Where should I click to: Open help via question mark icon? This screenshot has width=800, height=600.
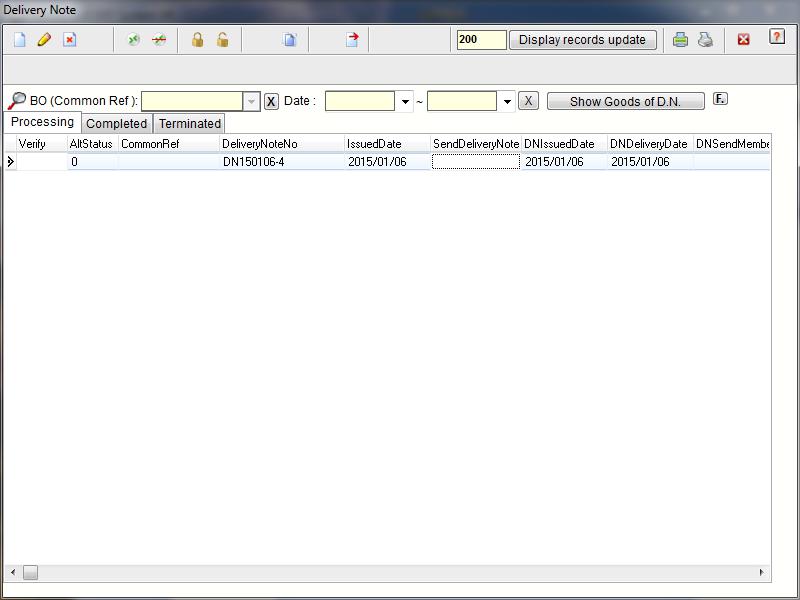tap(777, 37)
